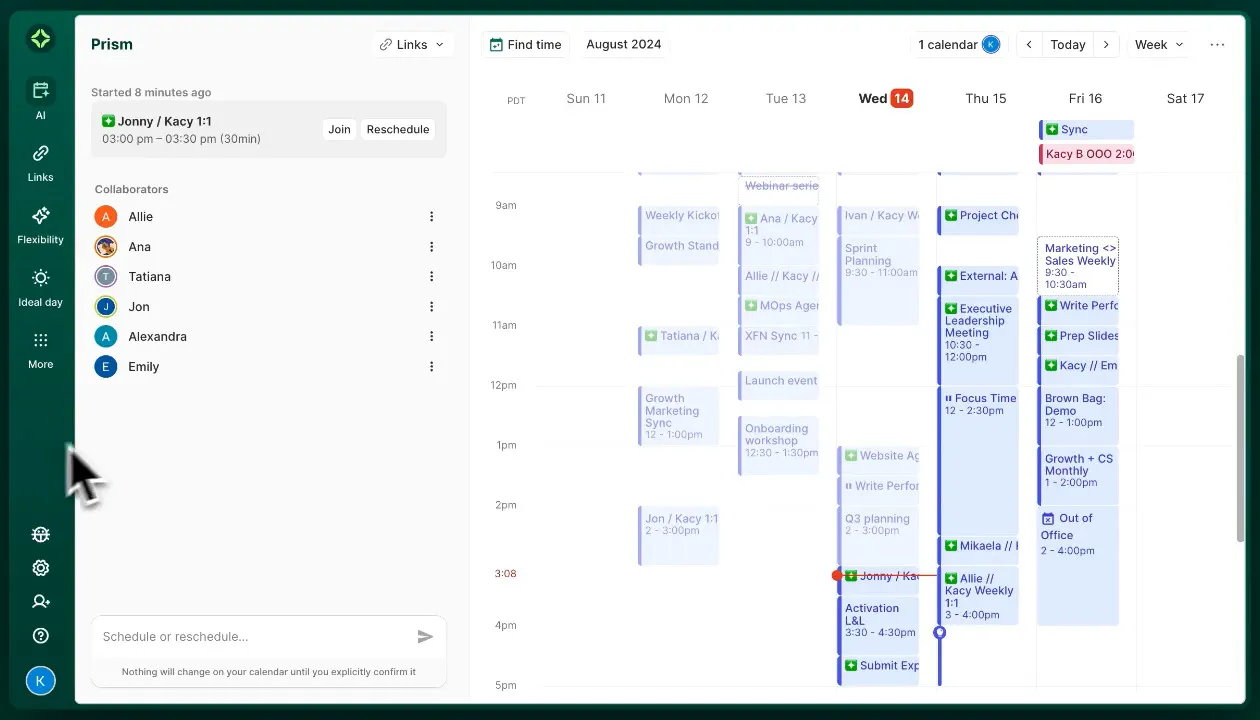Click the send arrow in schedule box
This screenshot has height=720, width=1260.
click(425, 637)
